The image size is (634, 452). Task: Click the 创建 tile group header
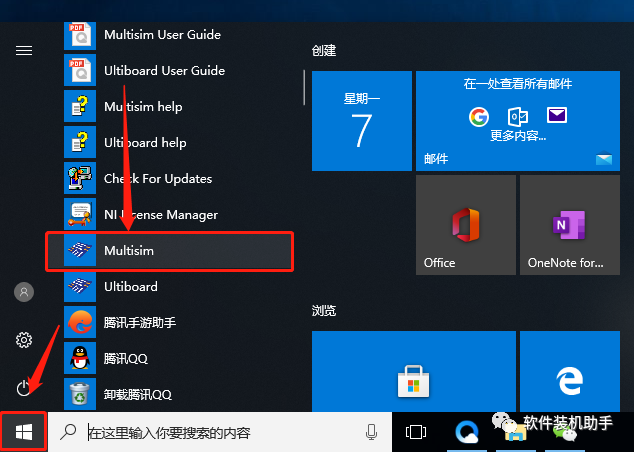(324, 51)
